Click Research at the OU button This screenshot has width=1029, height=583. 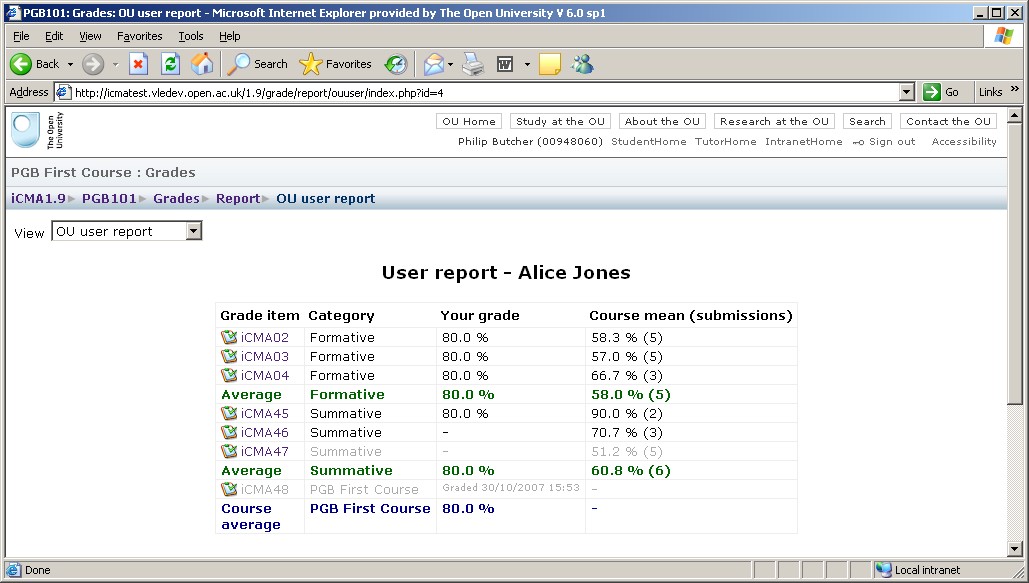pos(774,121)
